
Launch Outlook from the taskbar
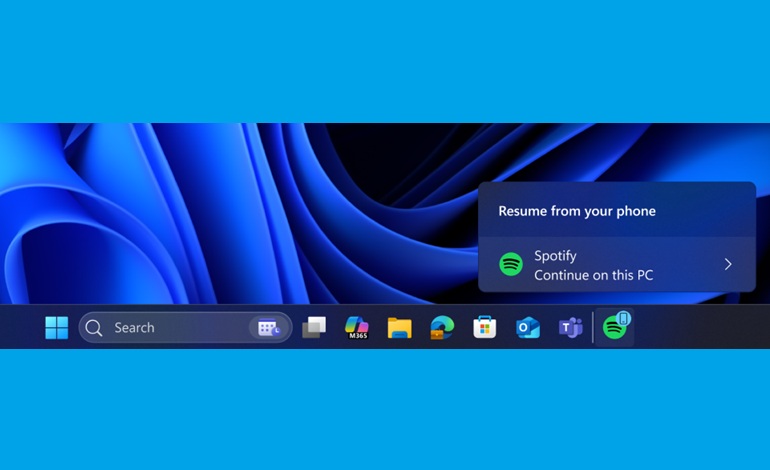[528, 328]
